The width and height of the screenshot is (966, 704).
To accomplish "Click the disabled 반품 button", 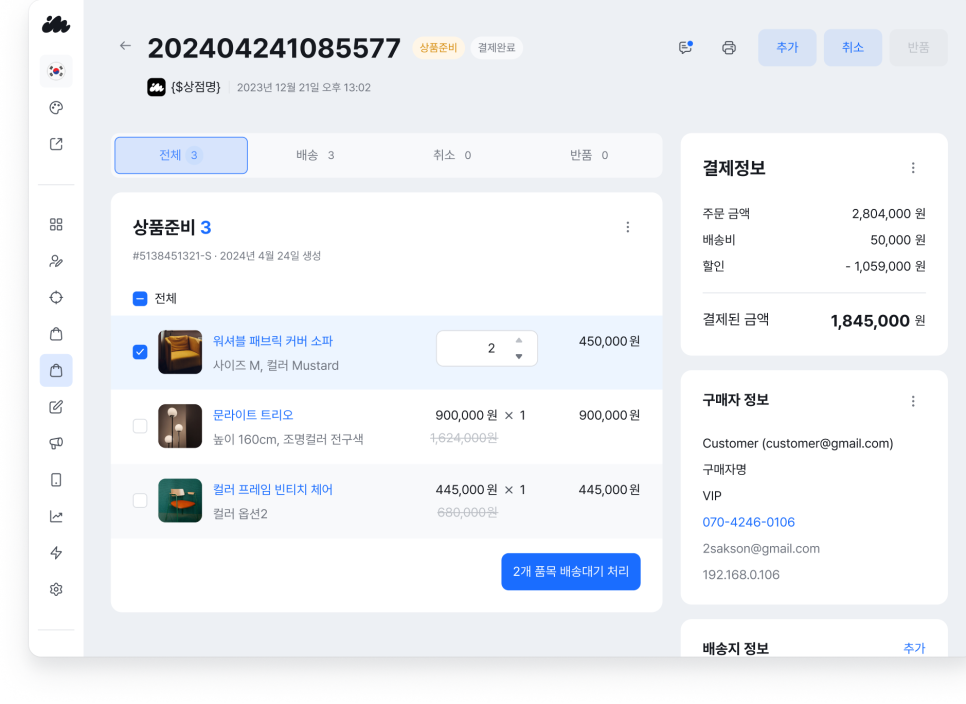I will [919, 47].
